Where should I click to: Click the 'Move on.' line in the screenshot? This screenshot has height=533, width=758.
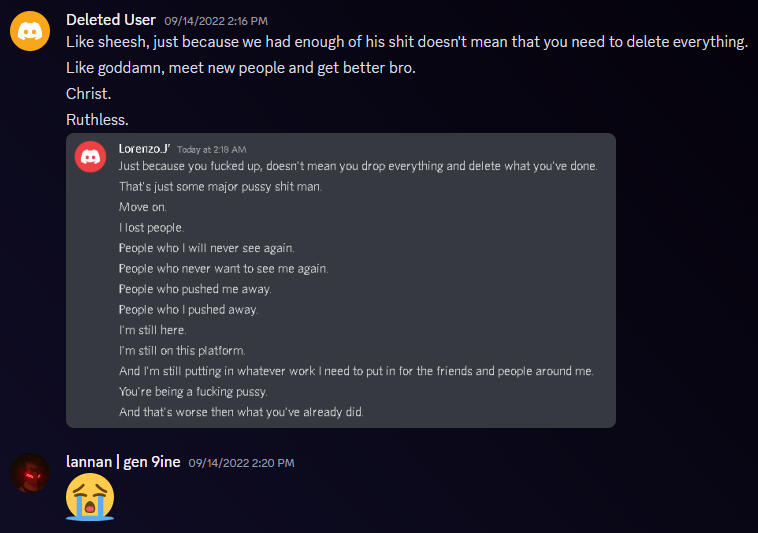[x=143, y=207]
